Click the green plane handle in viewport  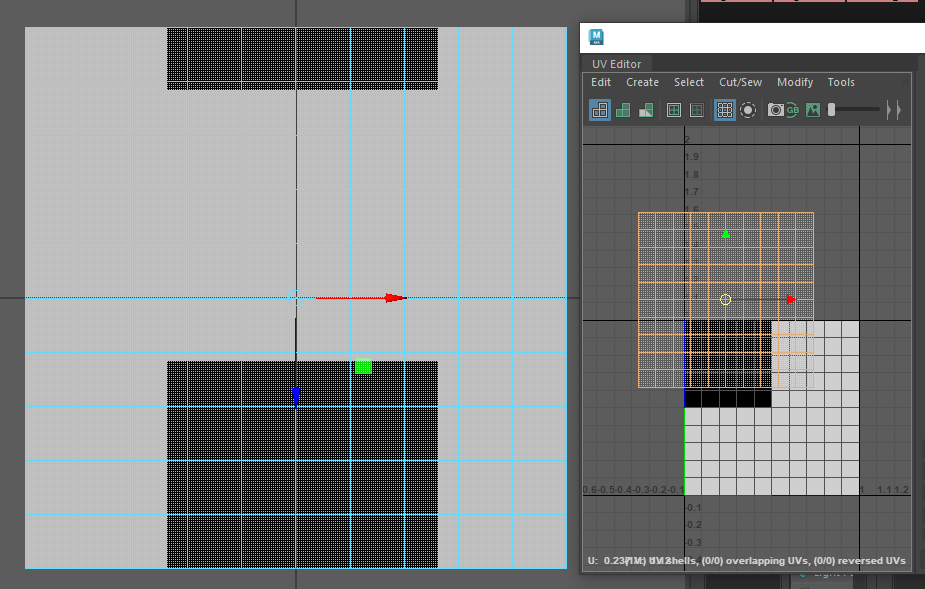pos(363,366)
